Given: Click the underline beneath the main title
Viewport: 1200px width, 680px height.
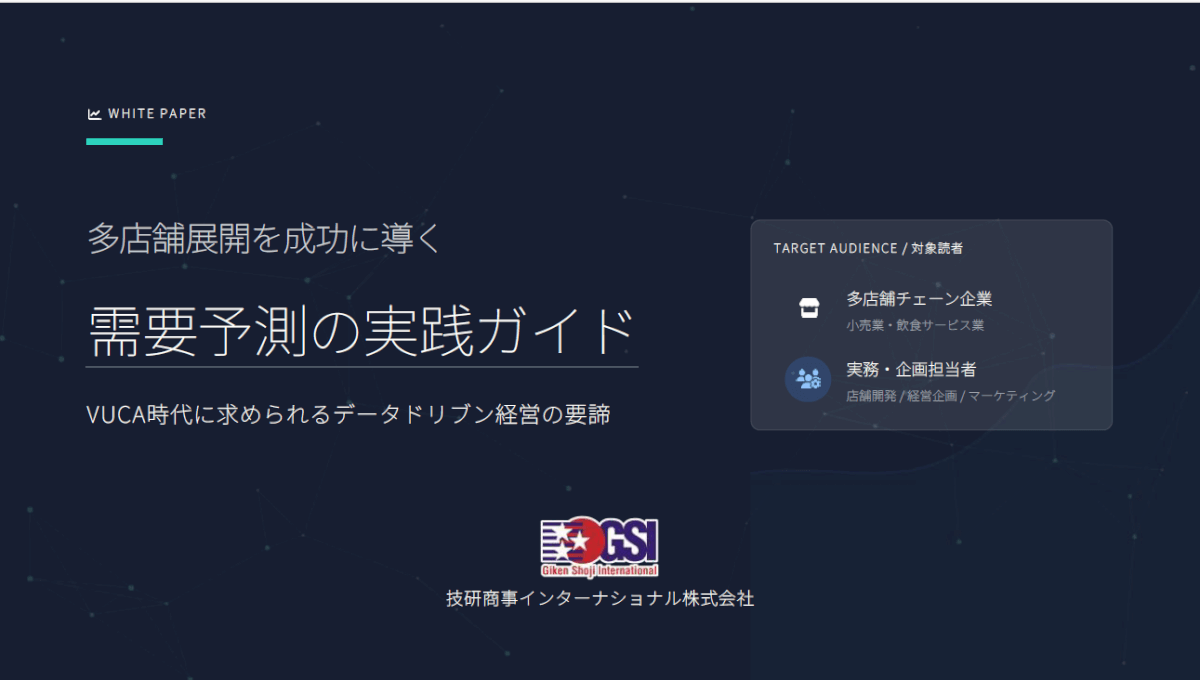Looking at the screenshot, I should click(x=361, y=367).
